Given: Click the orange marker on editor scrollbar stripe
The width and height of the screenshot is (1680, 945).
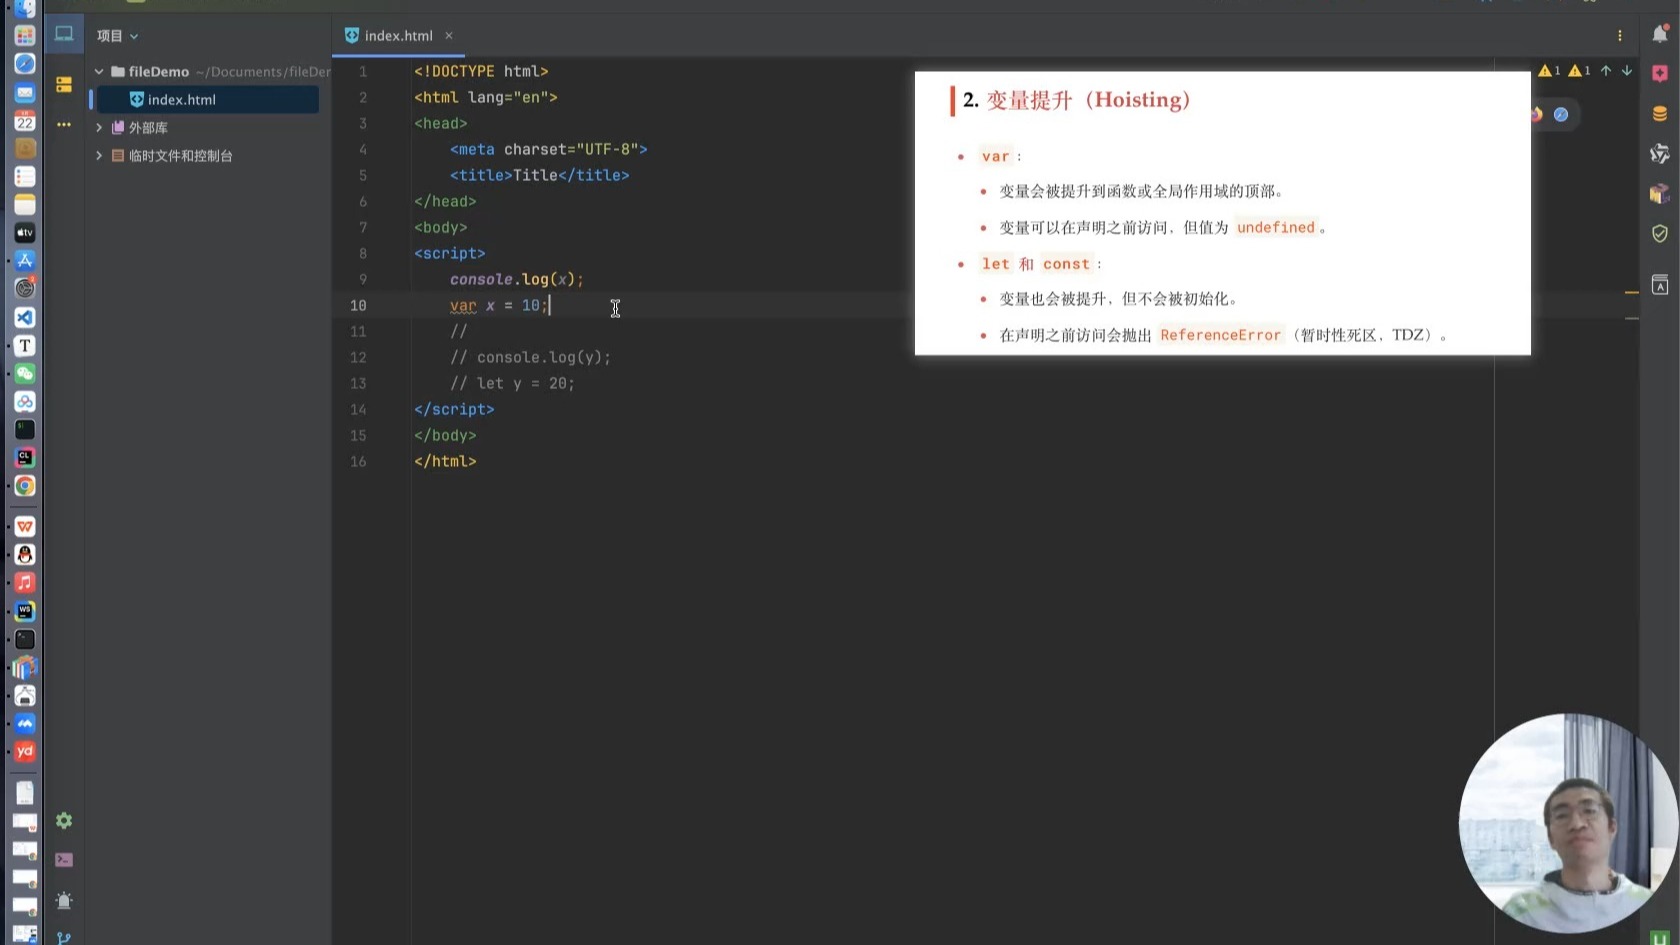Looking at the screenshot, I should pyautogui.click(x=1632, y=293).
